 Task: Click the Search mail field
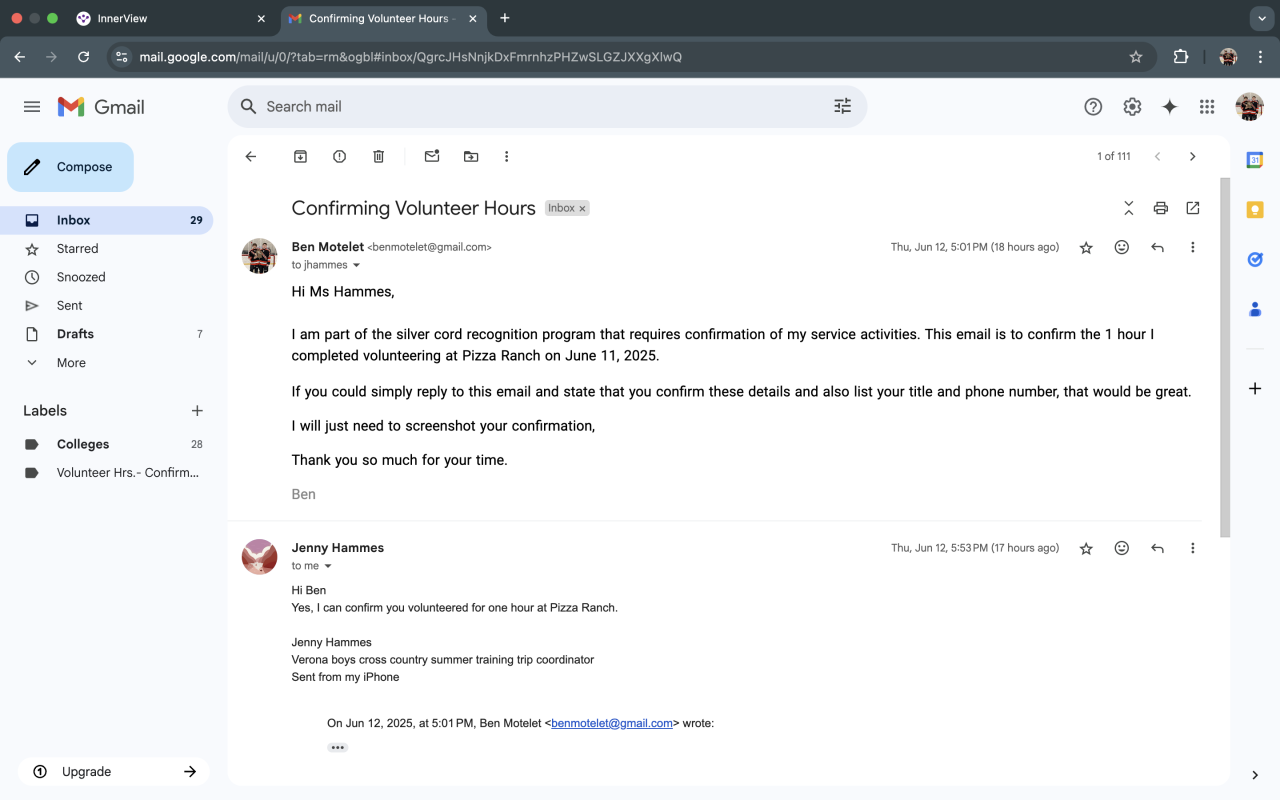point(540,107)
